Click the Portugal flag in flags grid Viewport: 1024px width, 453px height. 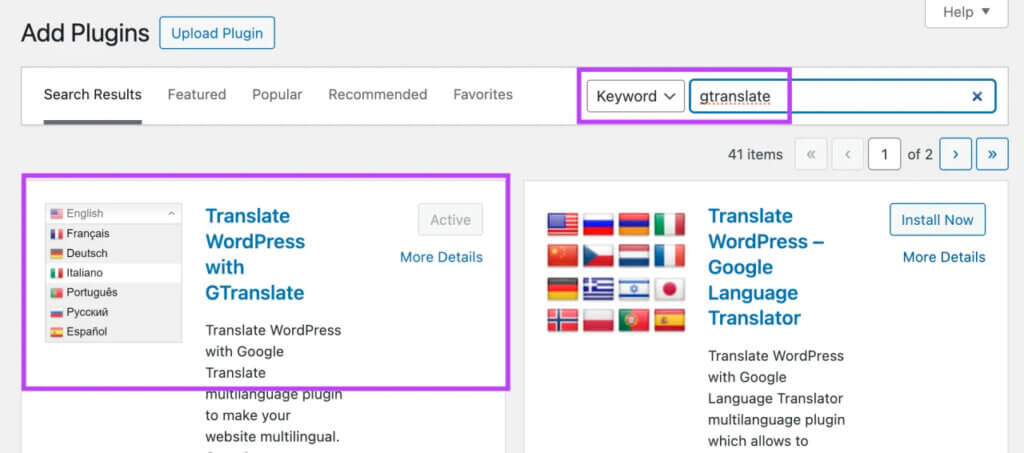634,320
